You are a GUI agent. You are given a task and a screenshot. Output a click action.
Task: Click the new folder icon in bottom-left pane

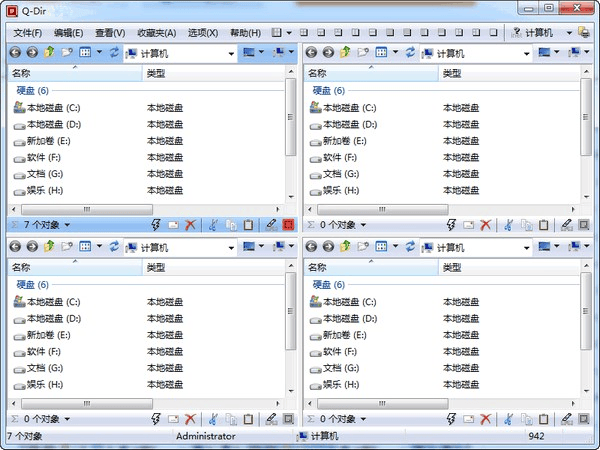(64, 246)
